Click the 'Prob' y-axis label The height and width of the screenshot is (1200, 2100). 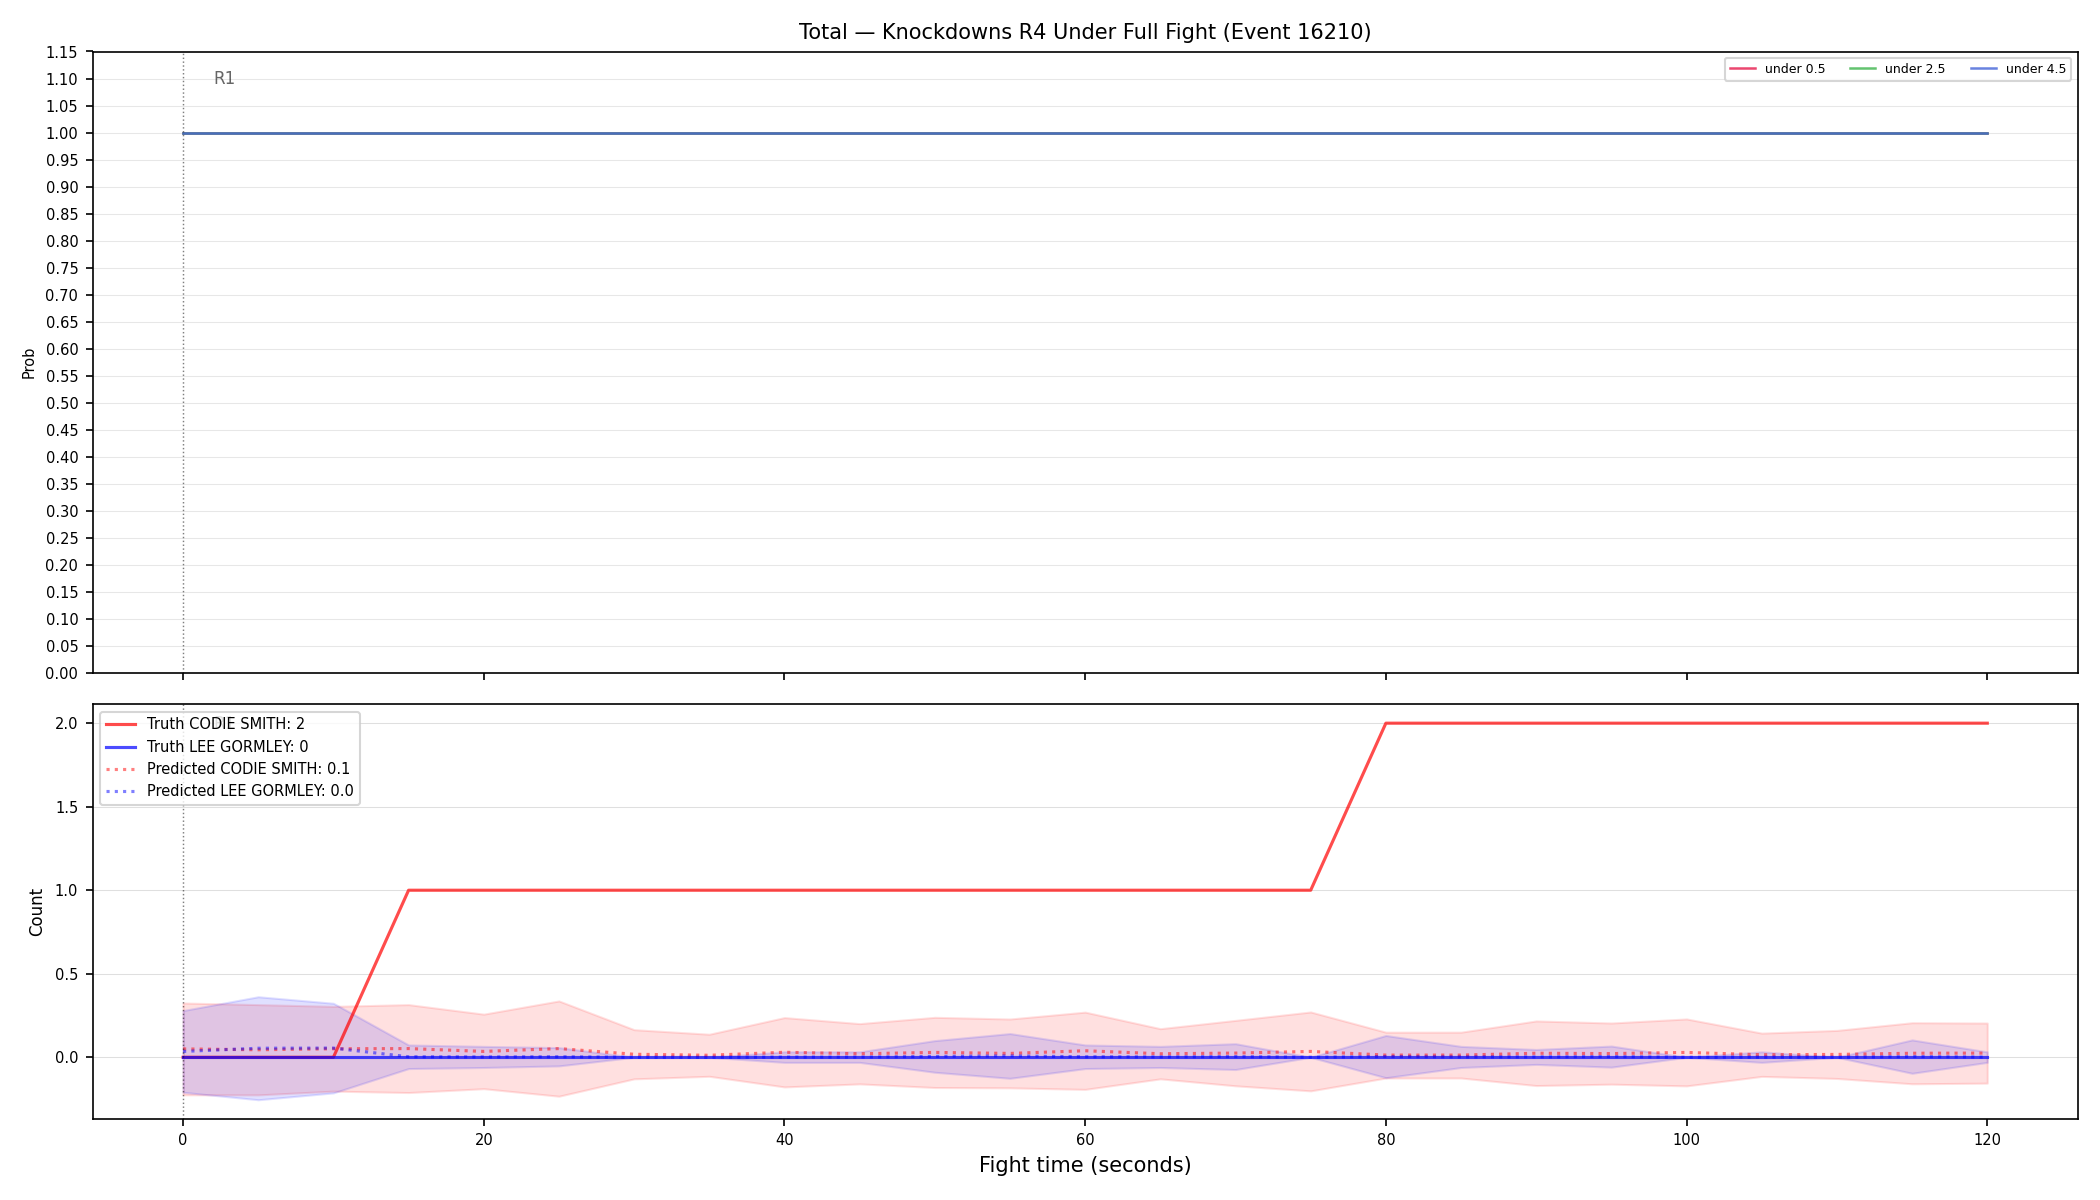pyautogui.click(x=29, y=363)
